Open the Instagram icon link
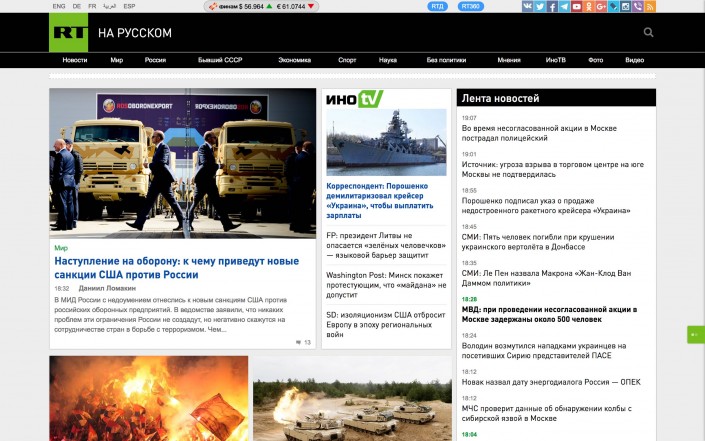 pos(626,6)
